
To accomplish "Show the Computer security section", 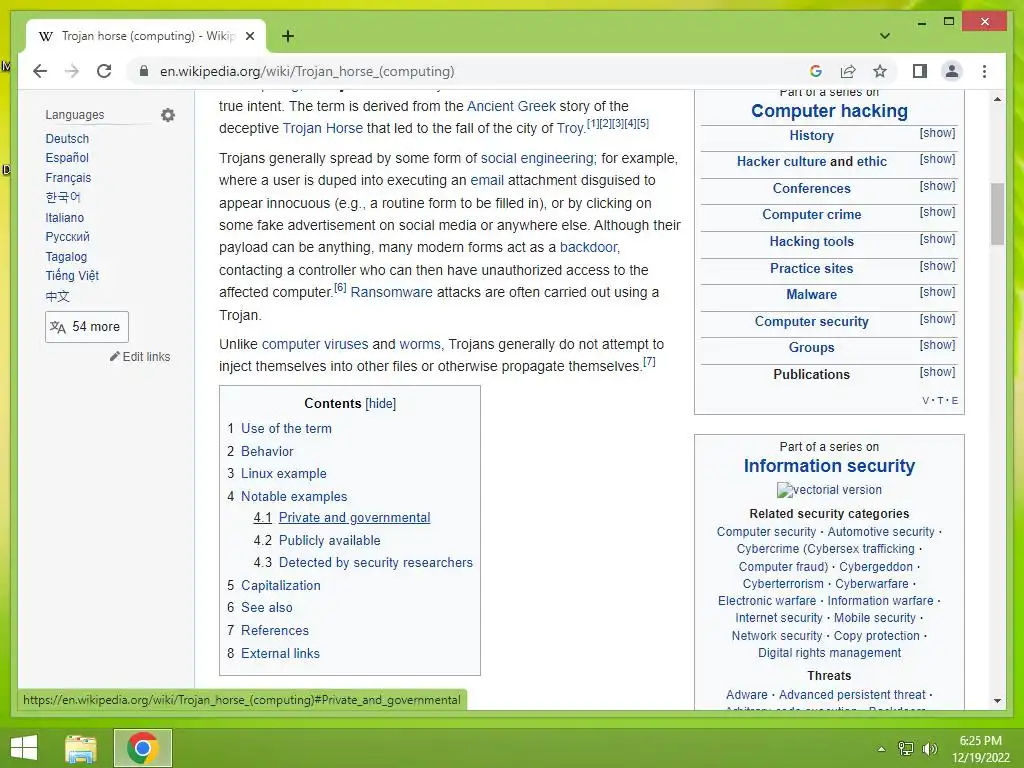I will 937,319.
